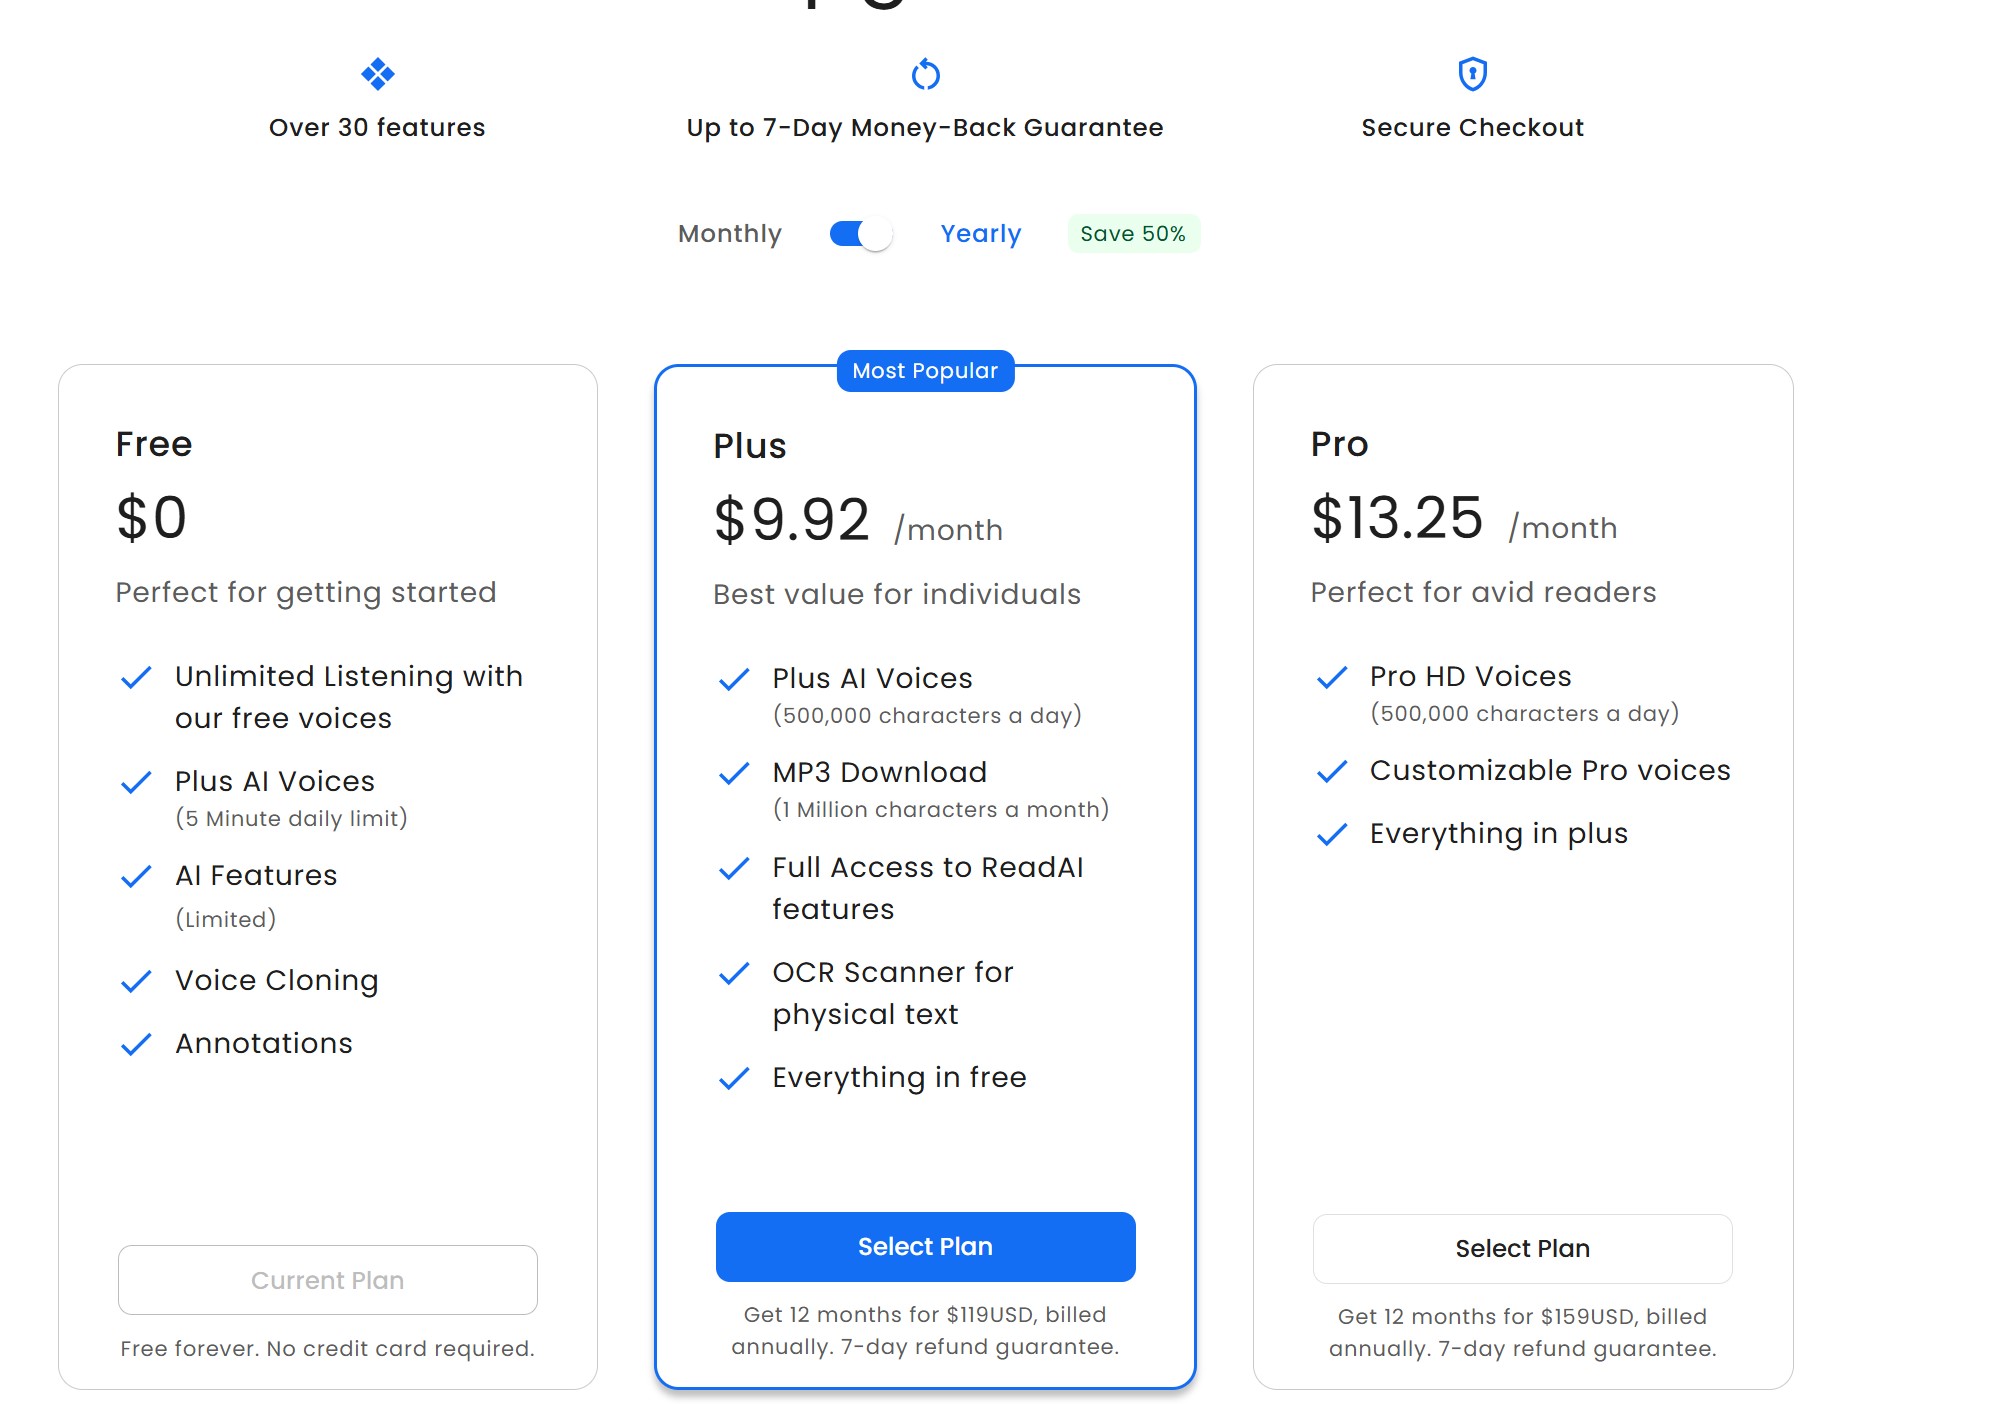Click the diamond features icon

(377, 74)
